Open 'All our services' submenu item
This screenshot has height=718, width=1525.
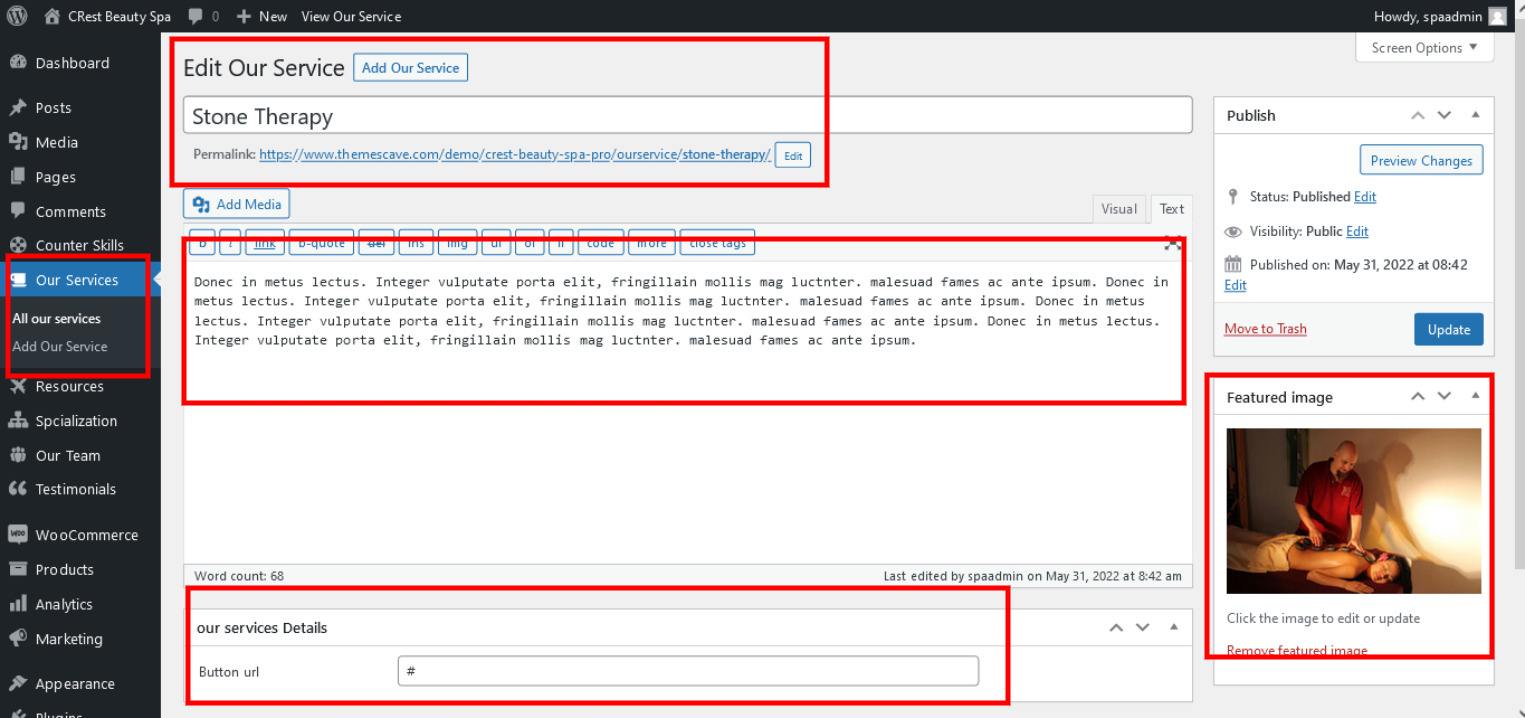click(57, 319)
